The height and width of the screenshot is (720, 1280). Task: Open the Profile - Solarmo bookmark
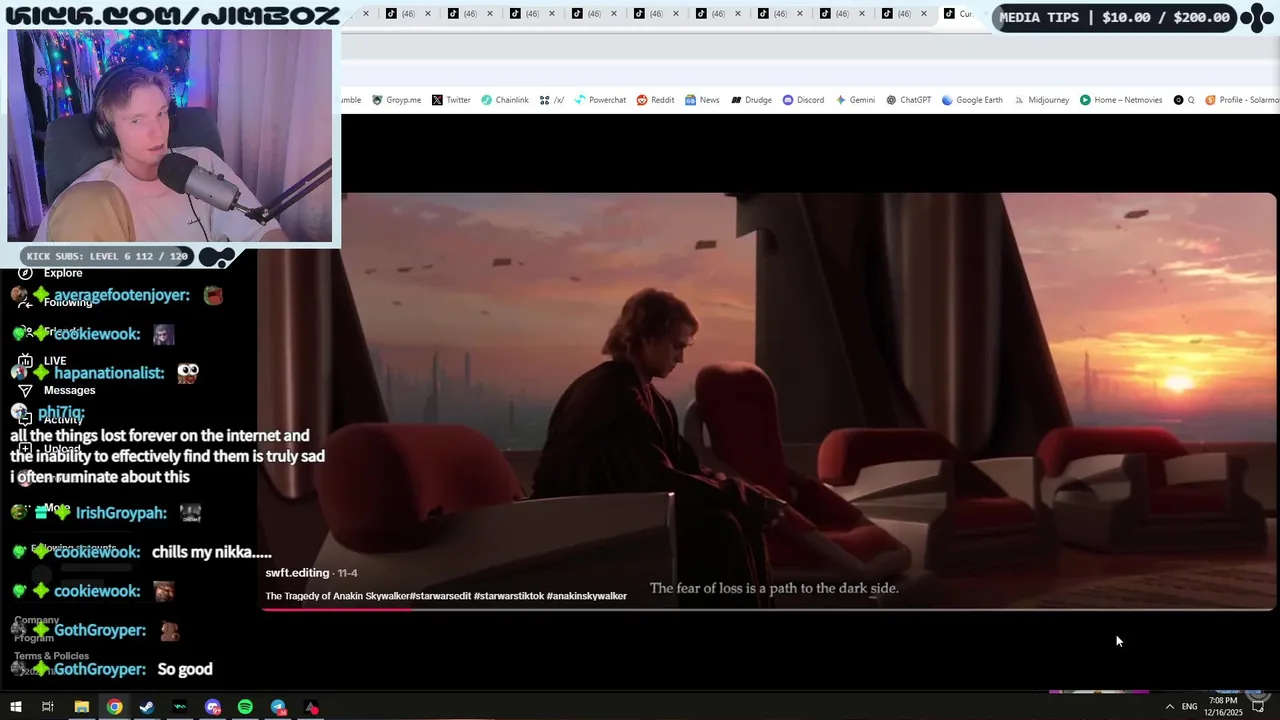tap(1242, 100)
